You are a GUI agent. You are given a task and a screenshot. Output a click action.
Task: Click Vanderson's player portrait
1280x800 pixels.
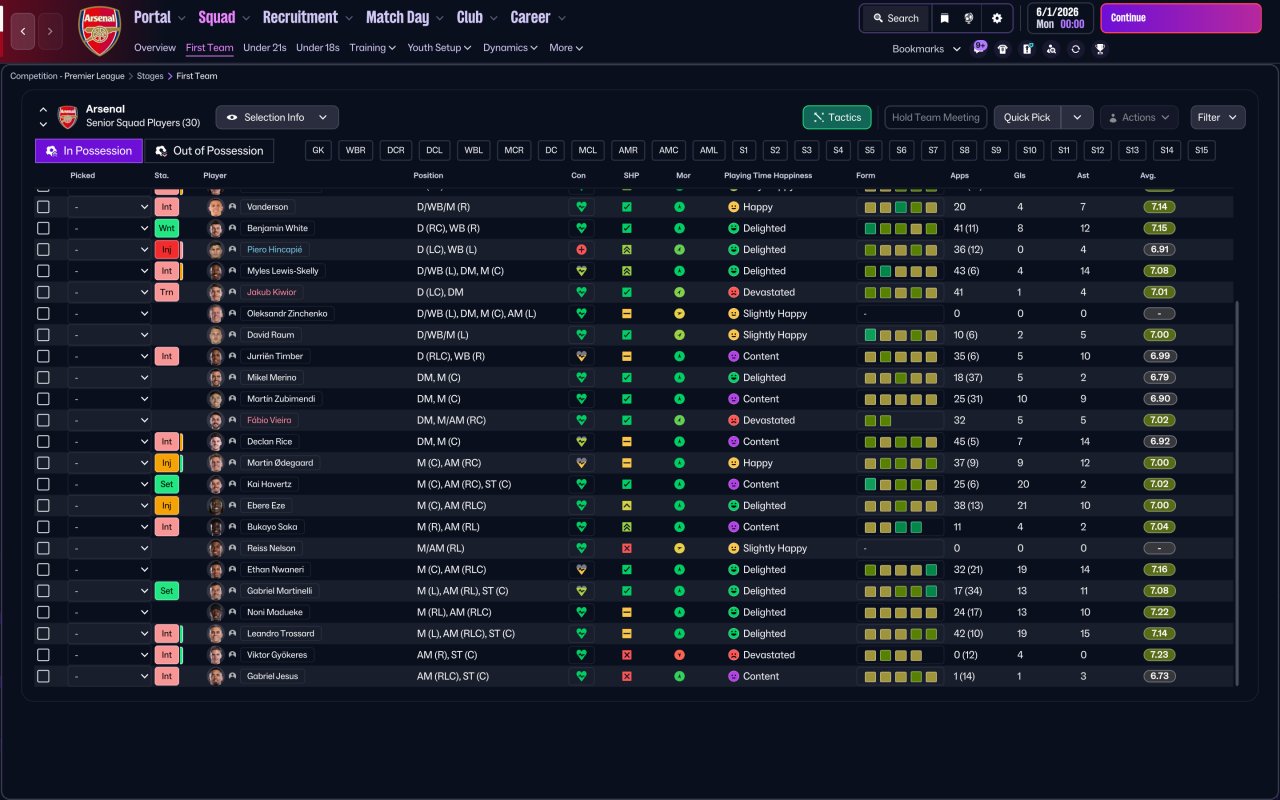[x=215, y=207]
